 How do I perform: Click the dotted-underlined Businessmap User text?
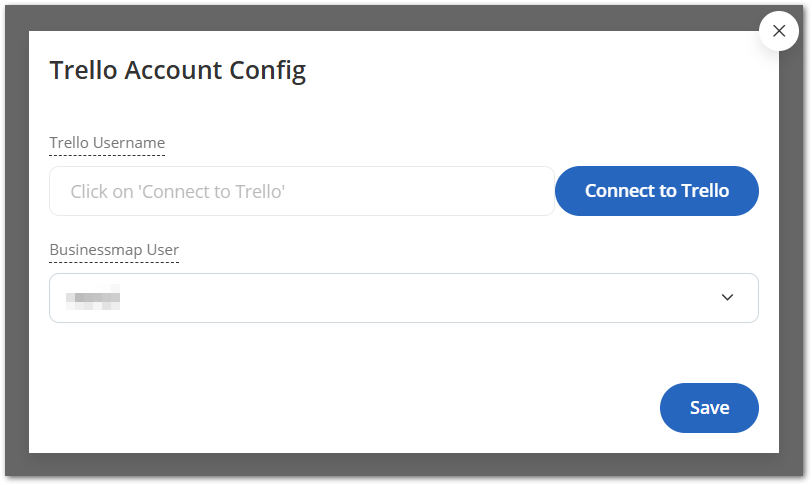tap(114, 249)
